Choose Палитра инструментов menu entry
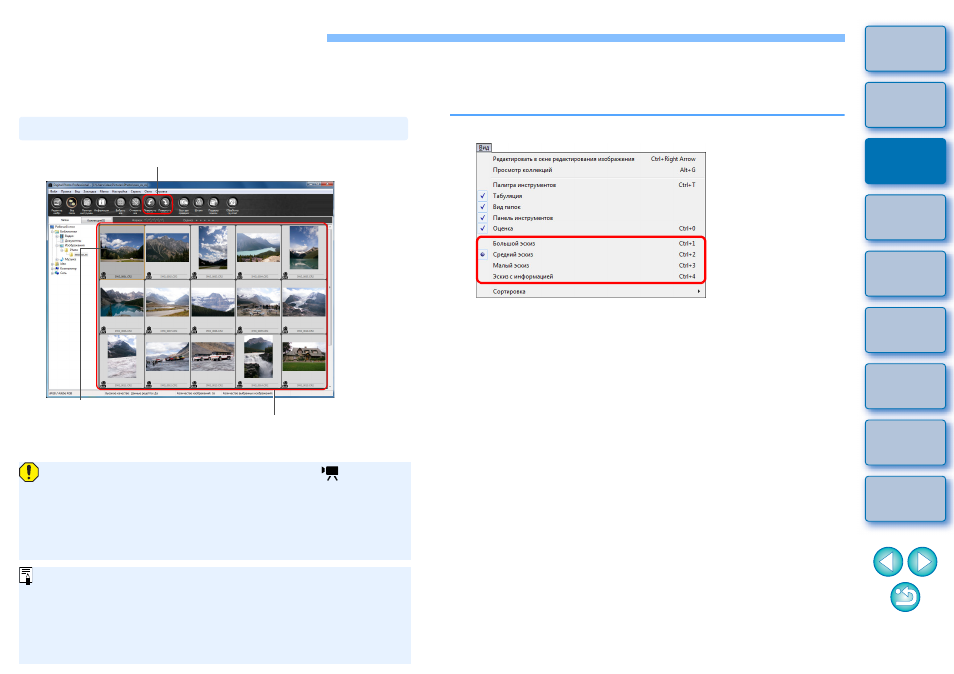Viewport: 954px width, 674px height. (x=590, y=184)
